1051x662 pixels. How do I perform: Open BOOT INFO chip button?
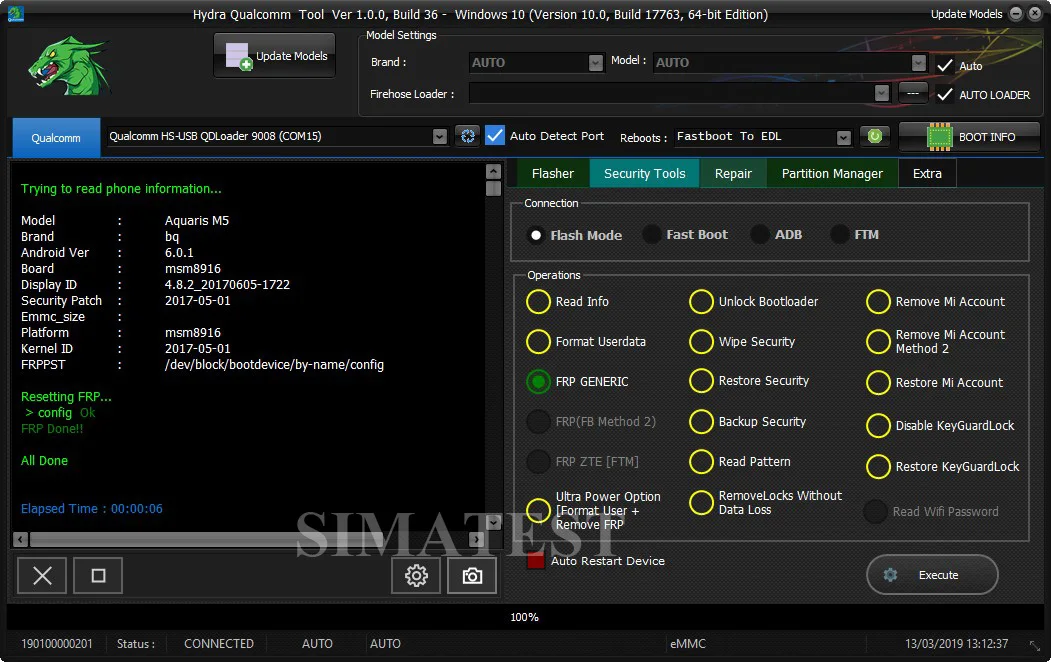969,137
